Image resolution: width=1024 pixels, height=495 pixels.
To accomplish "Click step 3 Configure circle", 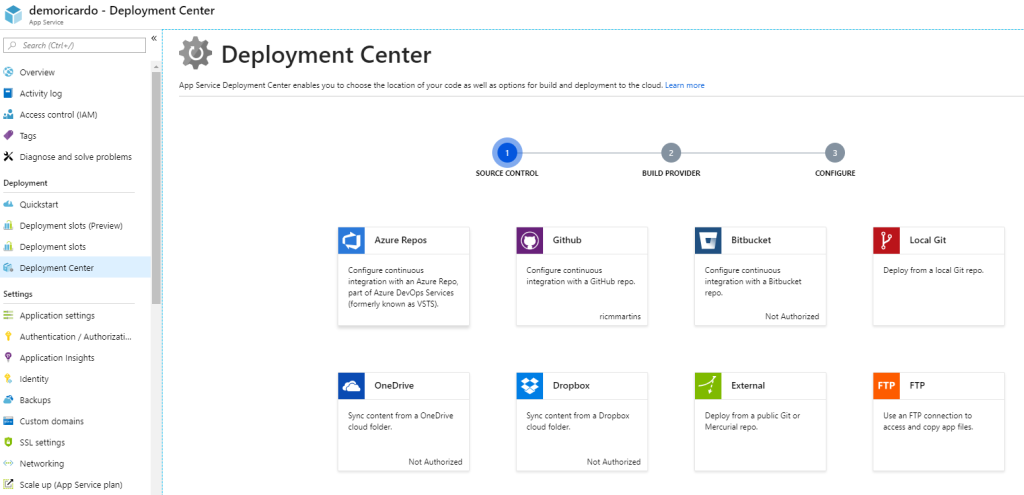I will pyautogui.click(x=835, y=153).
